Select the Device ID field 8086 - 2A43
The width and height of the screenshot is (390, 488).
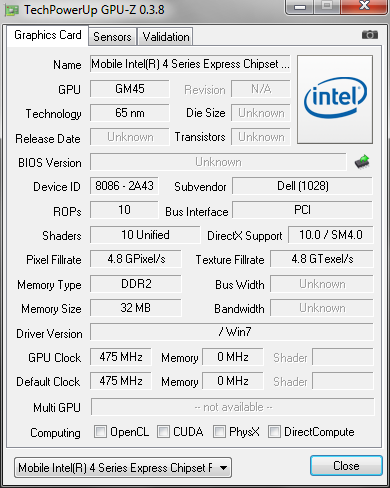124,186
